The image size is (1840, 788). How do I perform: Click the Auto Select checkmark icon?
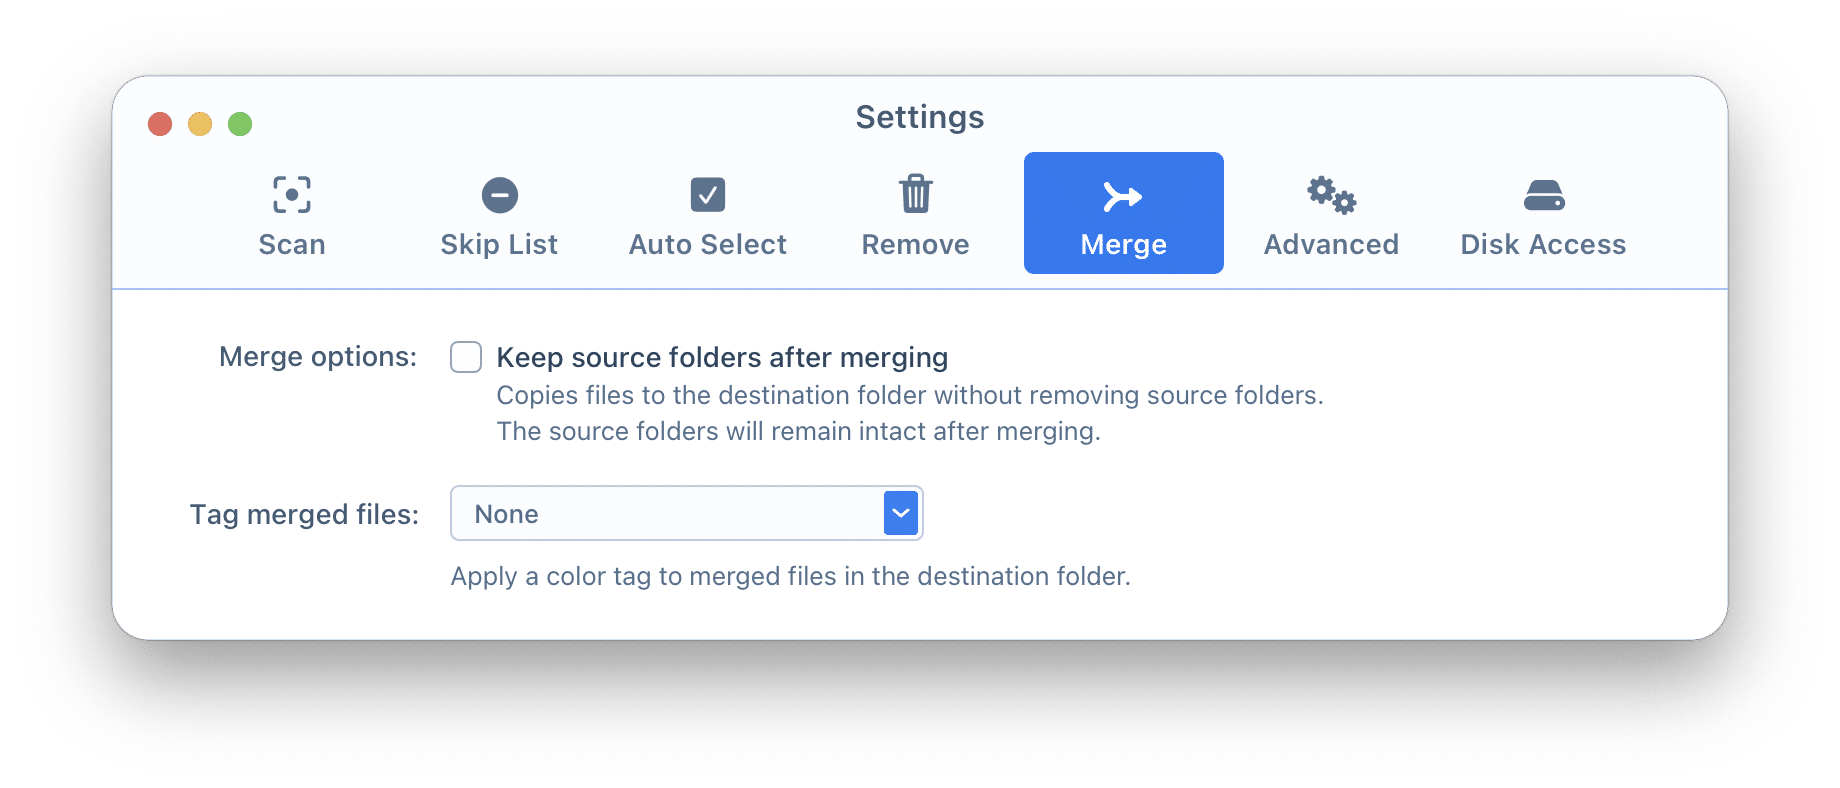(708, 195)
